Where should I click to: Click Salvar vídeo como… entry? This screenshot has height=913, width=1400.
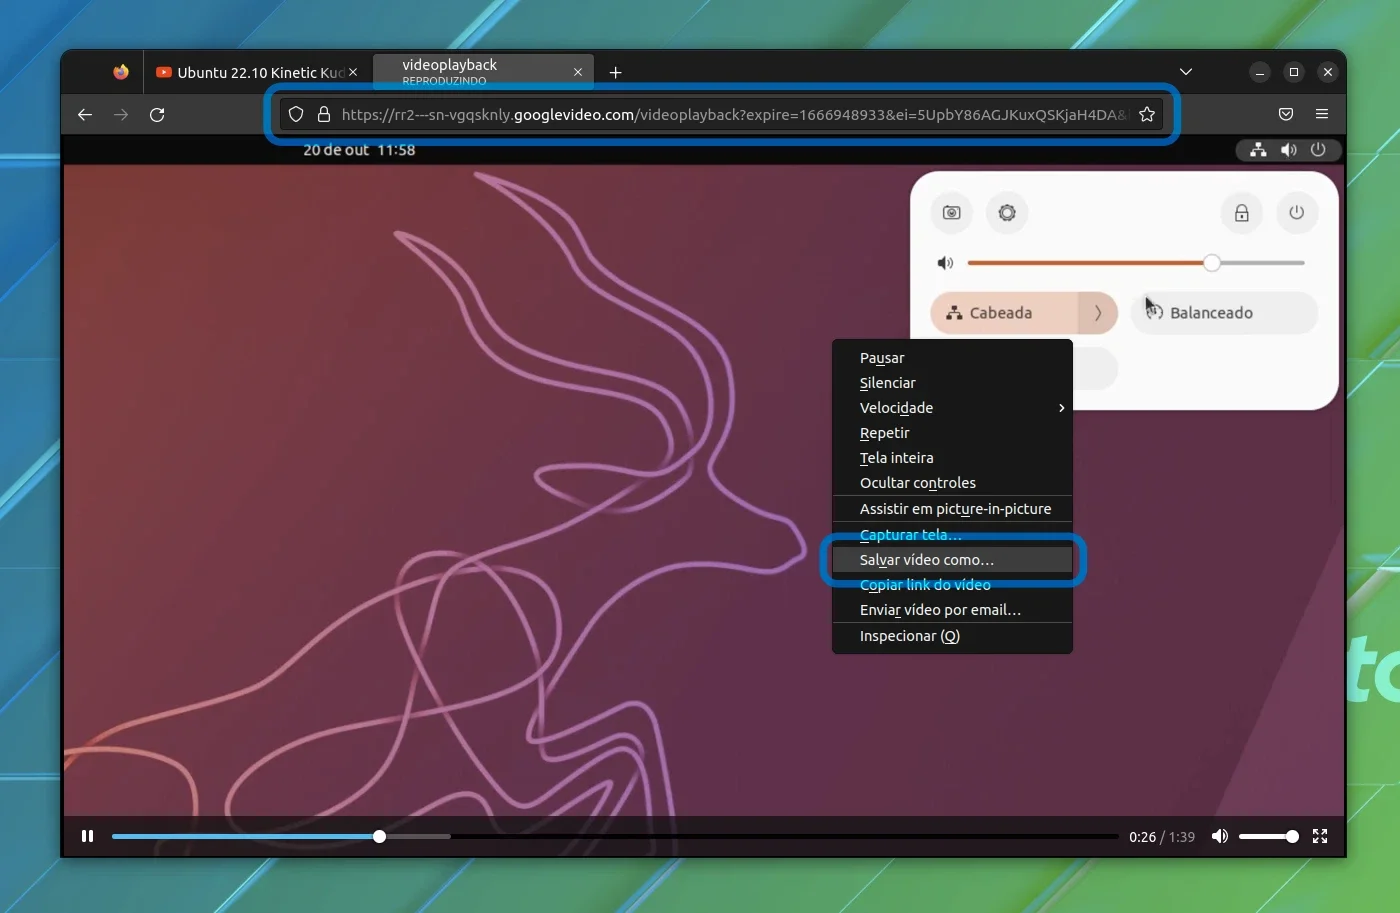[952, 560]
